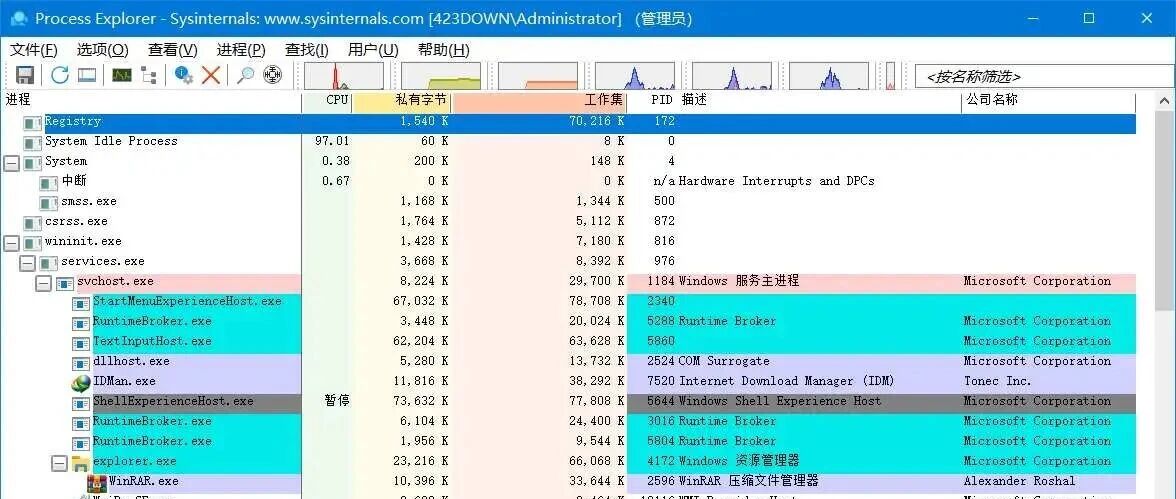Click the Registry process icon
Screen dimensions: 1176x499
click(x=32, y=122)
